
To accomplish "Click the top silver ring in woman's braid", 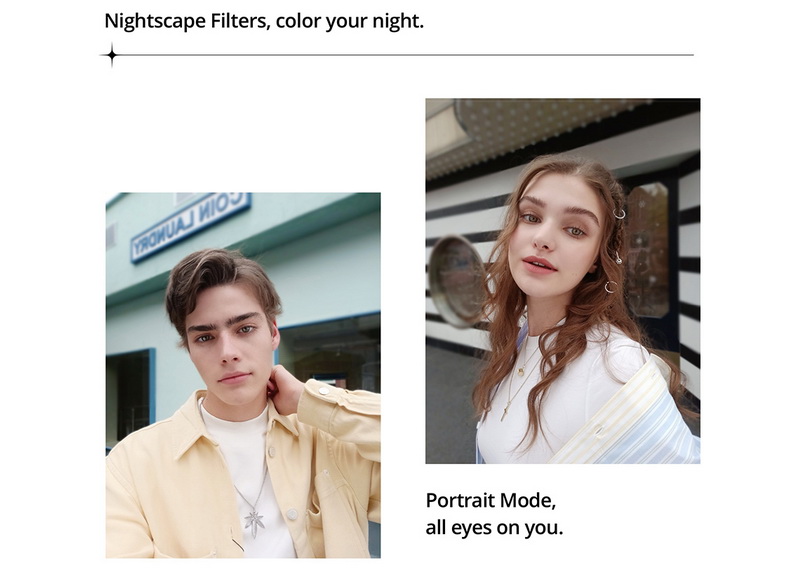I will [x=619, y=213].
